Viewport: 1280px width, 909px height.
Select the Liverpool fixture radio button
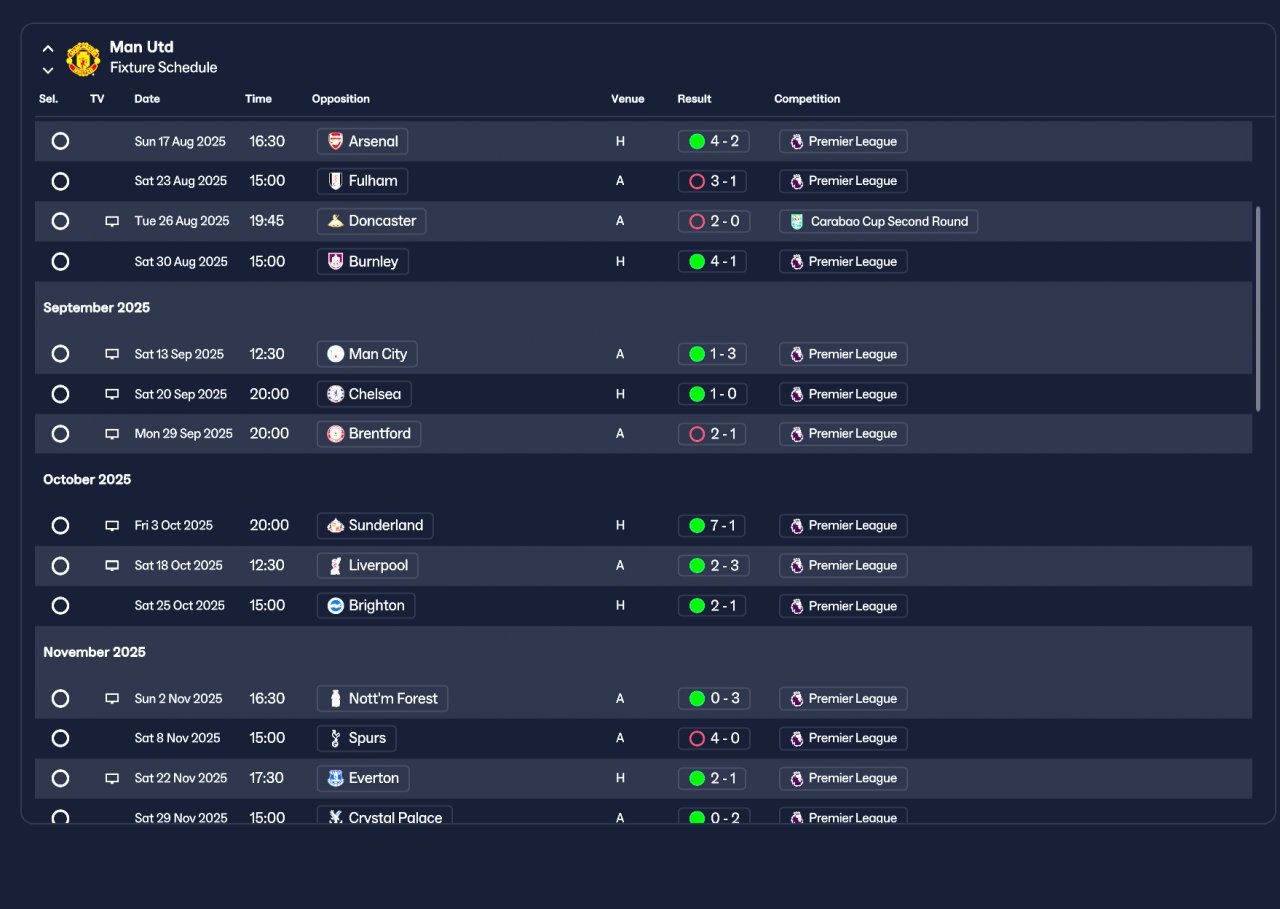[60, 565]
